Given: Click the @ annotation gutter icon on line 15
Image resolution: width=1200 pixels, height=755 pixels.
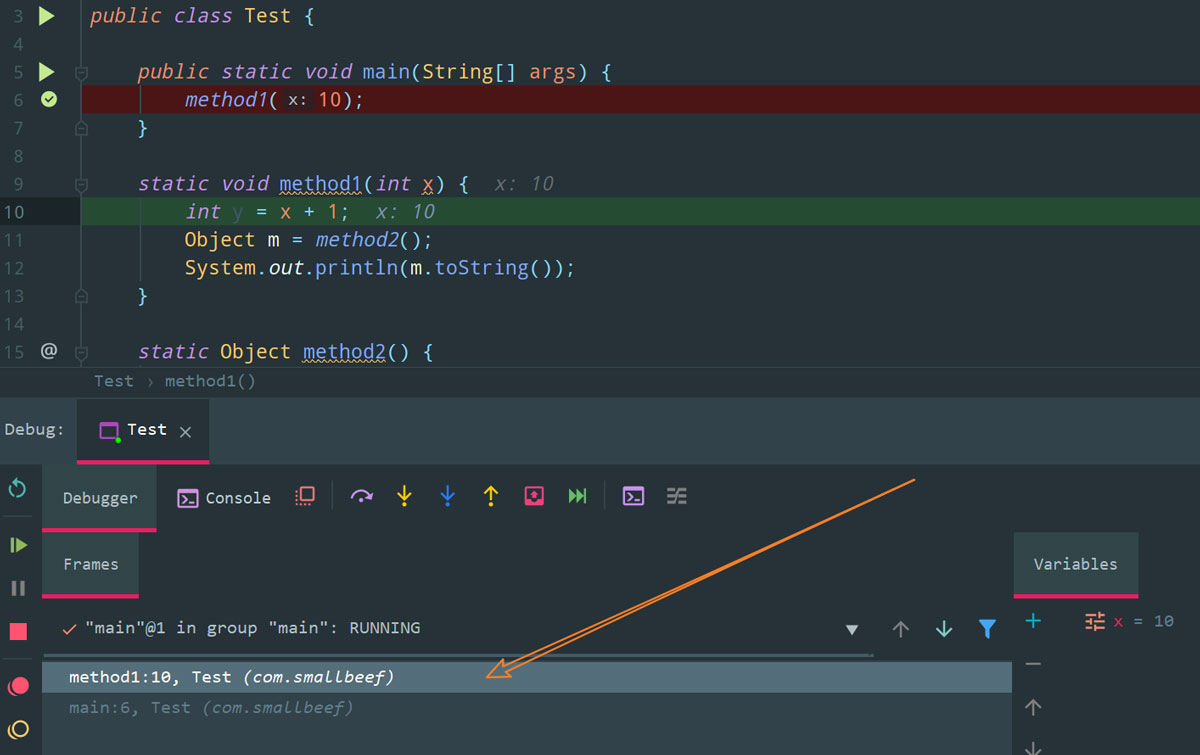Looking at the screenshot, I should [48, 351].
